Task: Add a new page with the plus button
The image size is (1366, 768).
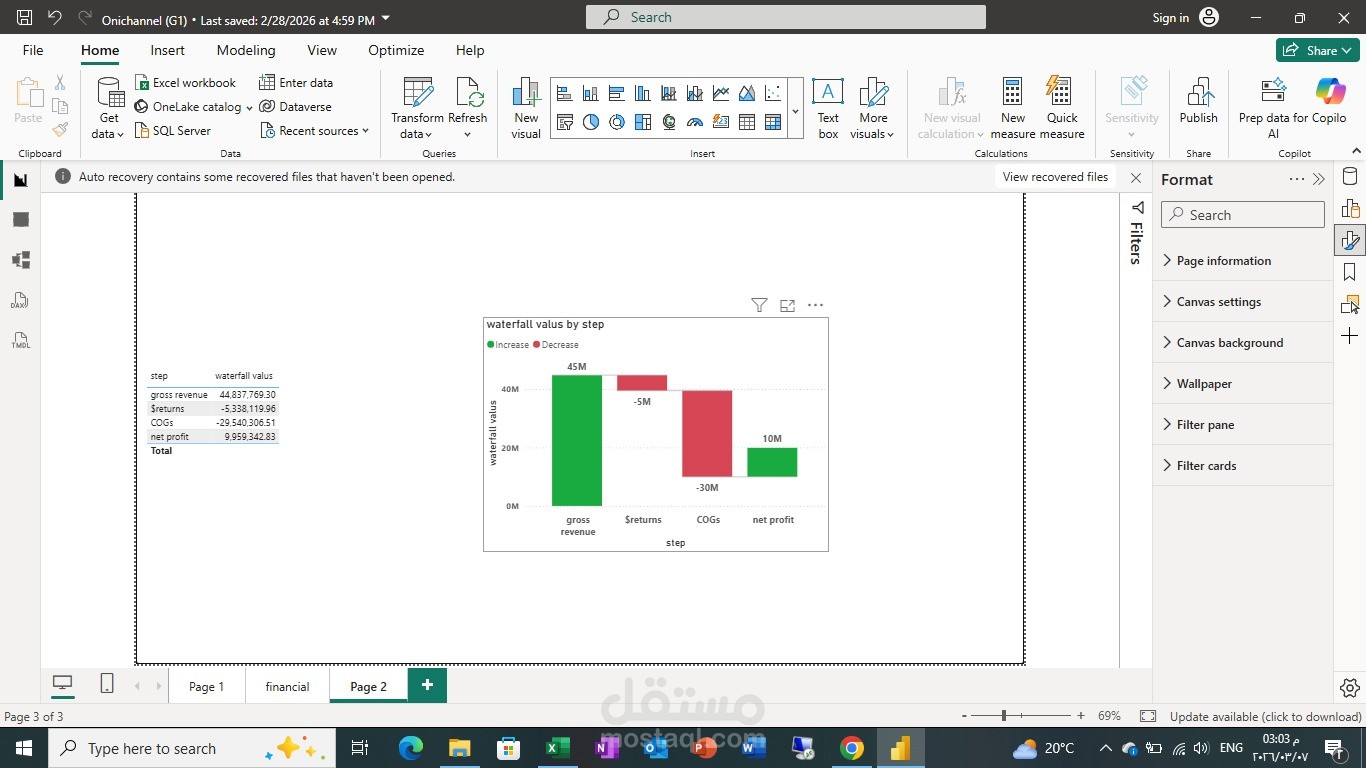Action: click(427, 685)
